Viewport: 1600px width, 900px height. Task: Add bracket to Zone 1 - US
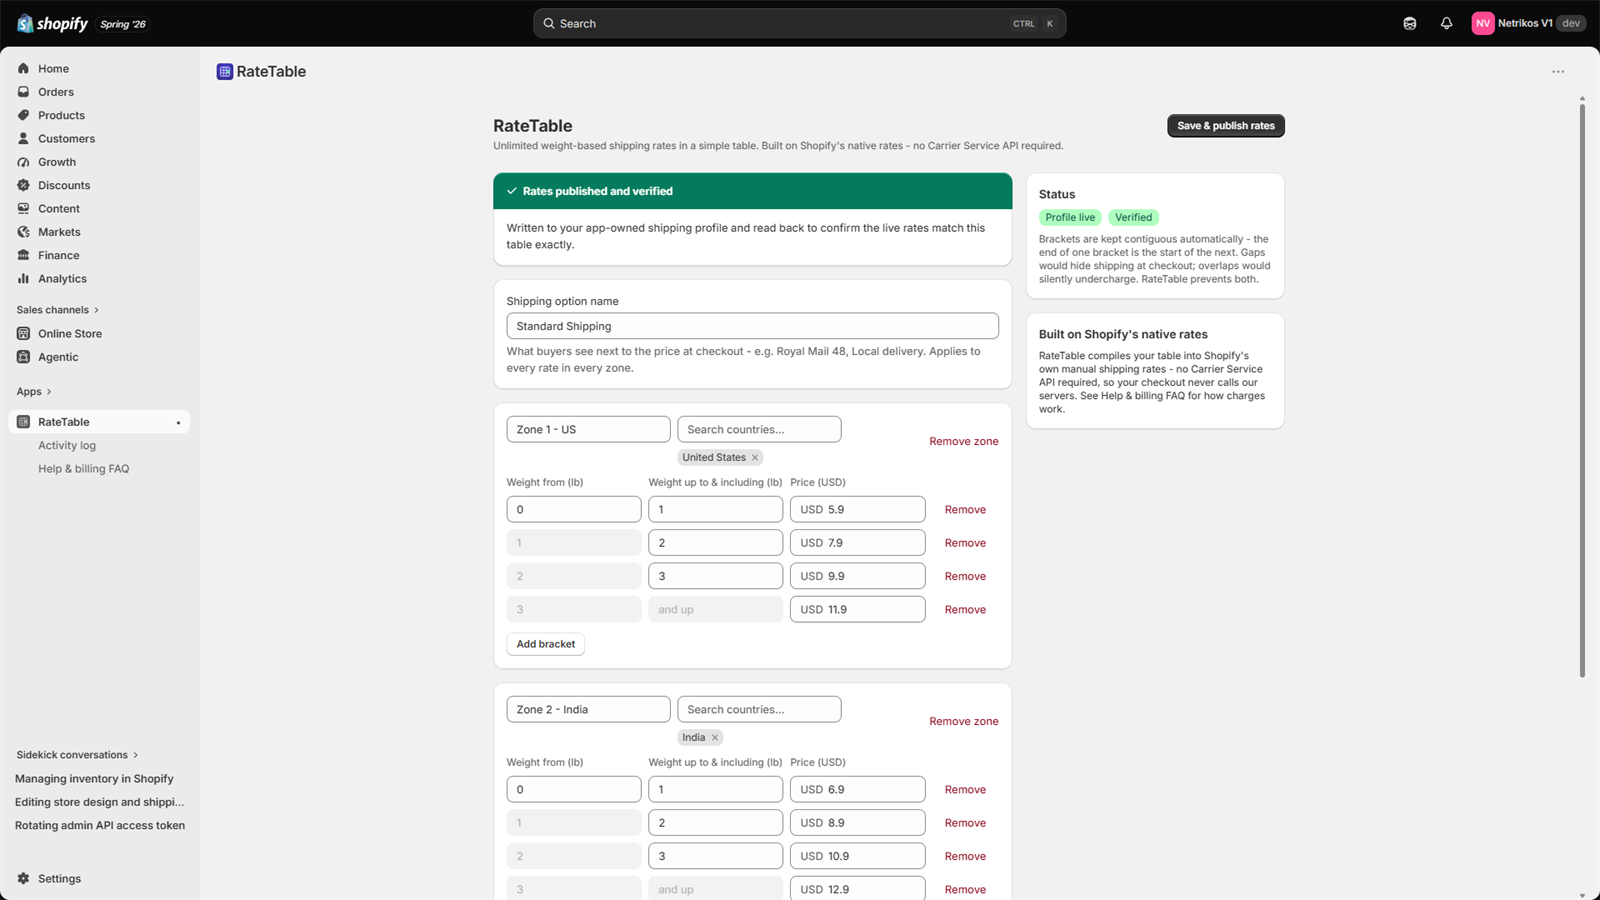(546, 644)
